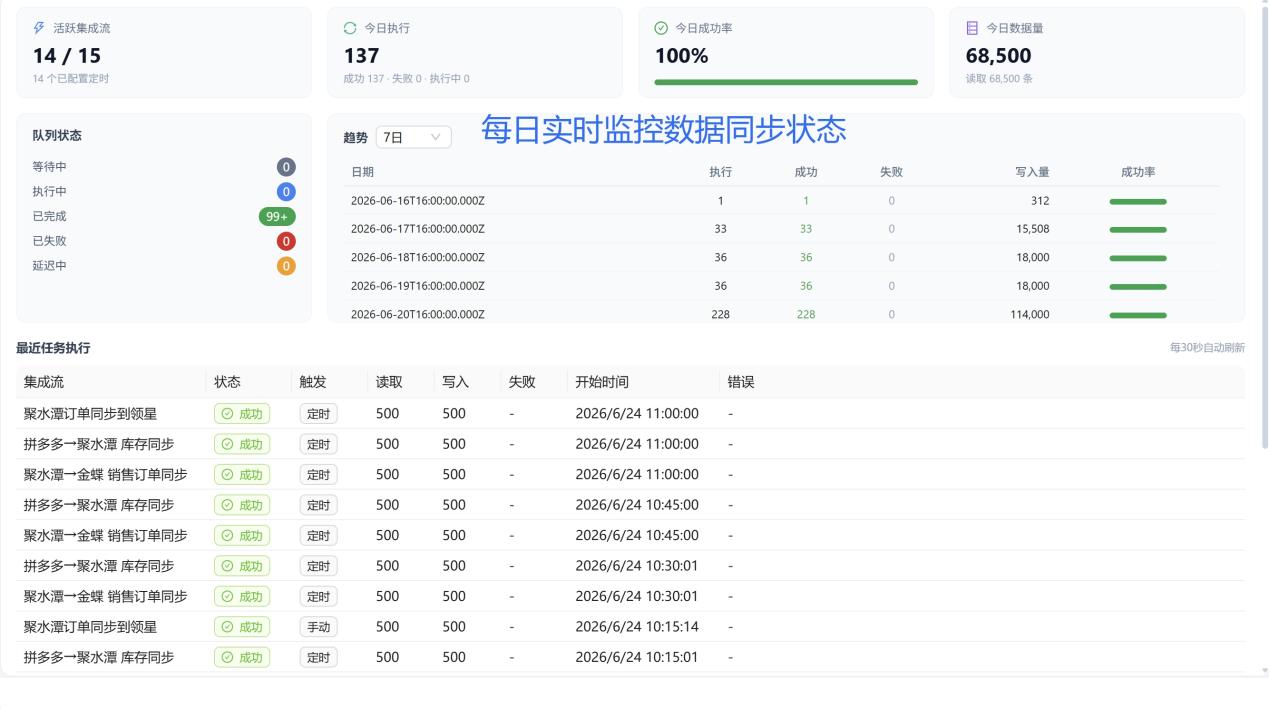Click the database icon beside 今日数据量
Viewport: 1269px width, 709px height.
pyautogui.click(x=972, y=28)
